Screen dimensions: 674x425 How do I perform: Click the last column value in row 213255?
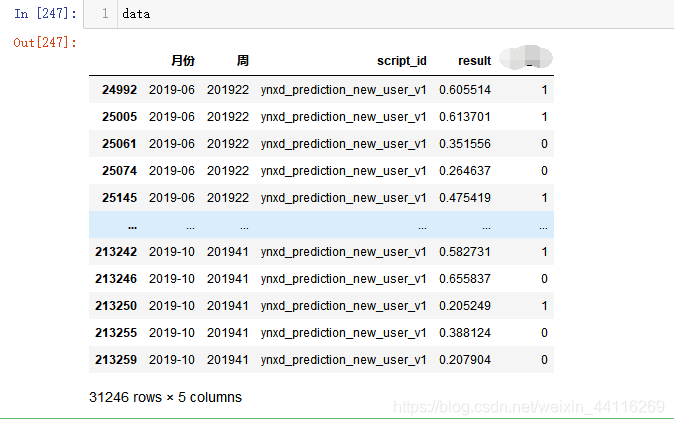pos(544,333)
